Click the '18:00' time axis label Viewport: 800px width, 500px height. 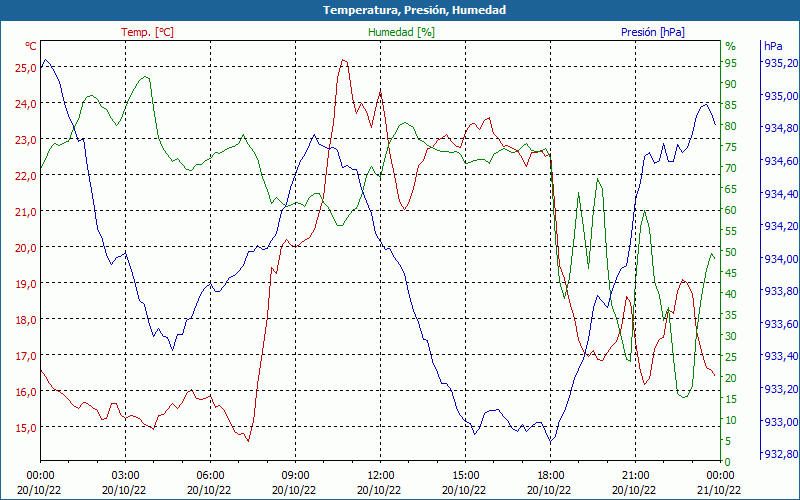click(x=550, y=476)
